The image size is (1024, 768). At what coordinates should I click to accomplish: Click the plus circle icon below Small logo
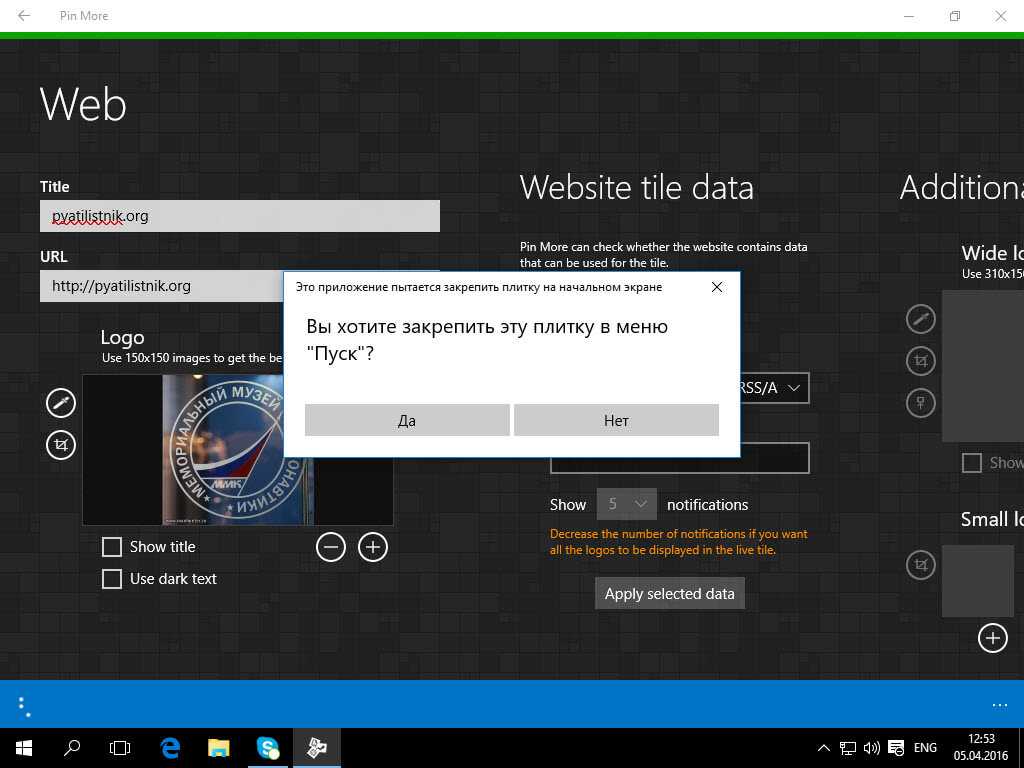[x=992, y=638]
